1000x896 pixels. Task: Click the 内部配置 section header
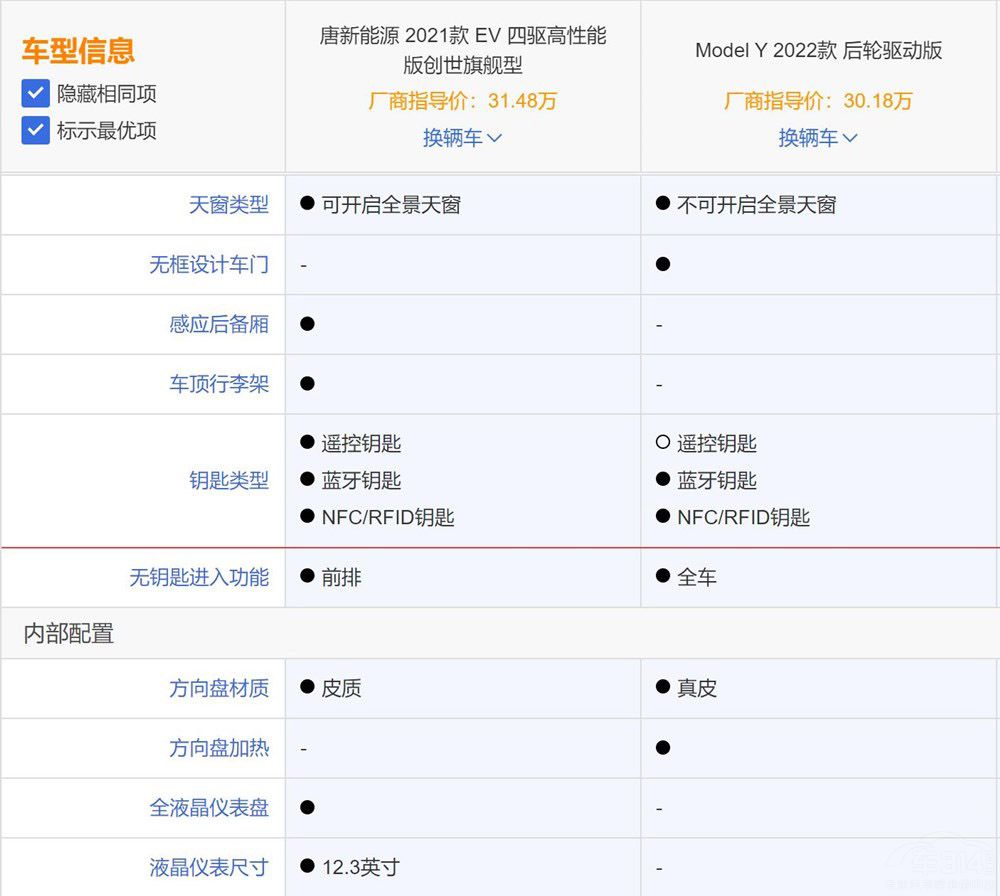[69, 633]
